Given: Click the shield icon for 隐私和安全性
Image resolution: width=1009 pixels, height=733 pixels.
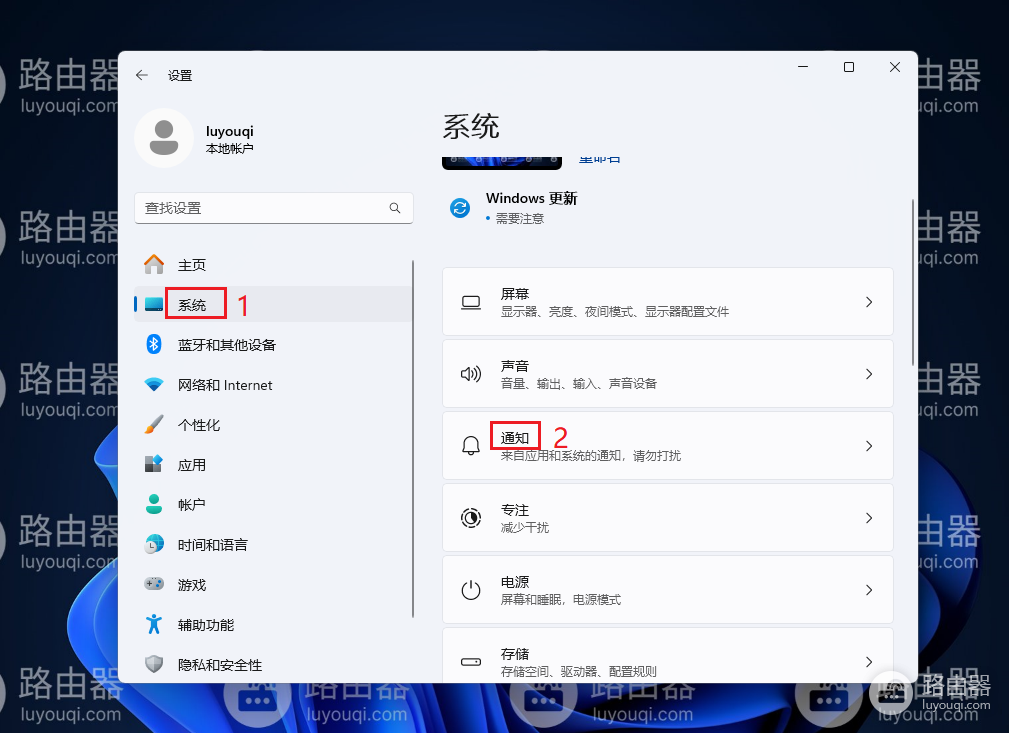Looking at the screenshot, I should click(154, 664).
